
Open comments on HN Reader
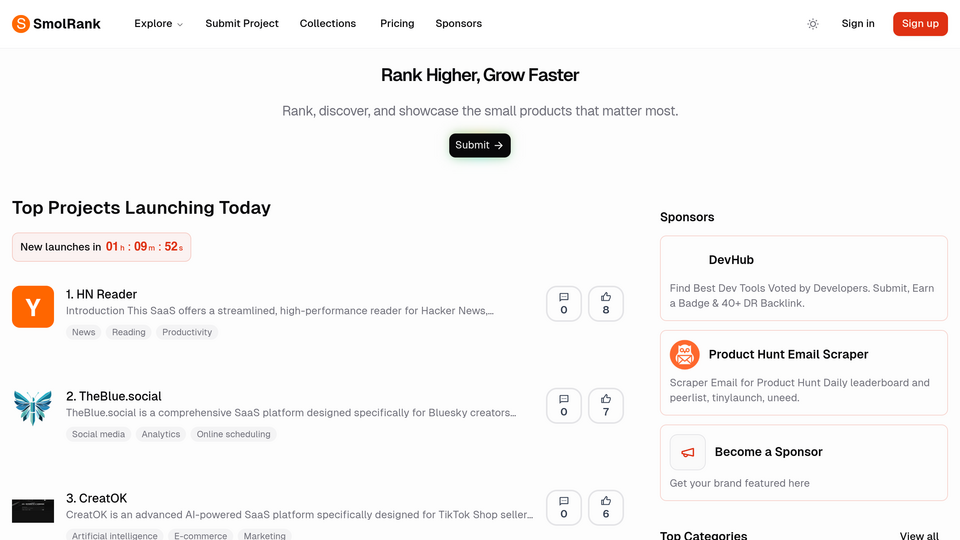(564, 304)
